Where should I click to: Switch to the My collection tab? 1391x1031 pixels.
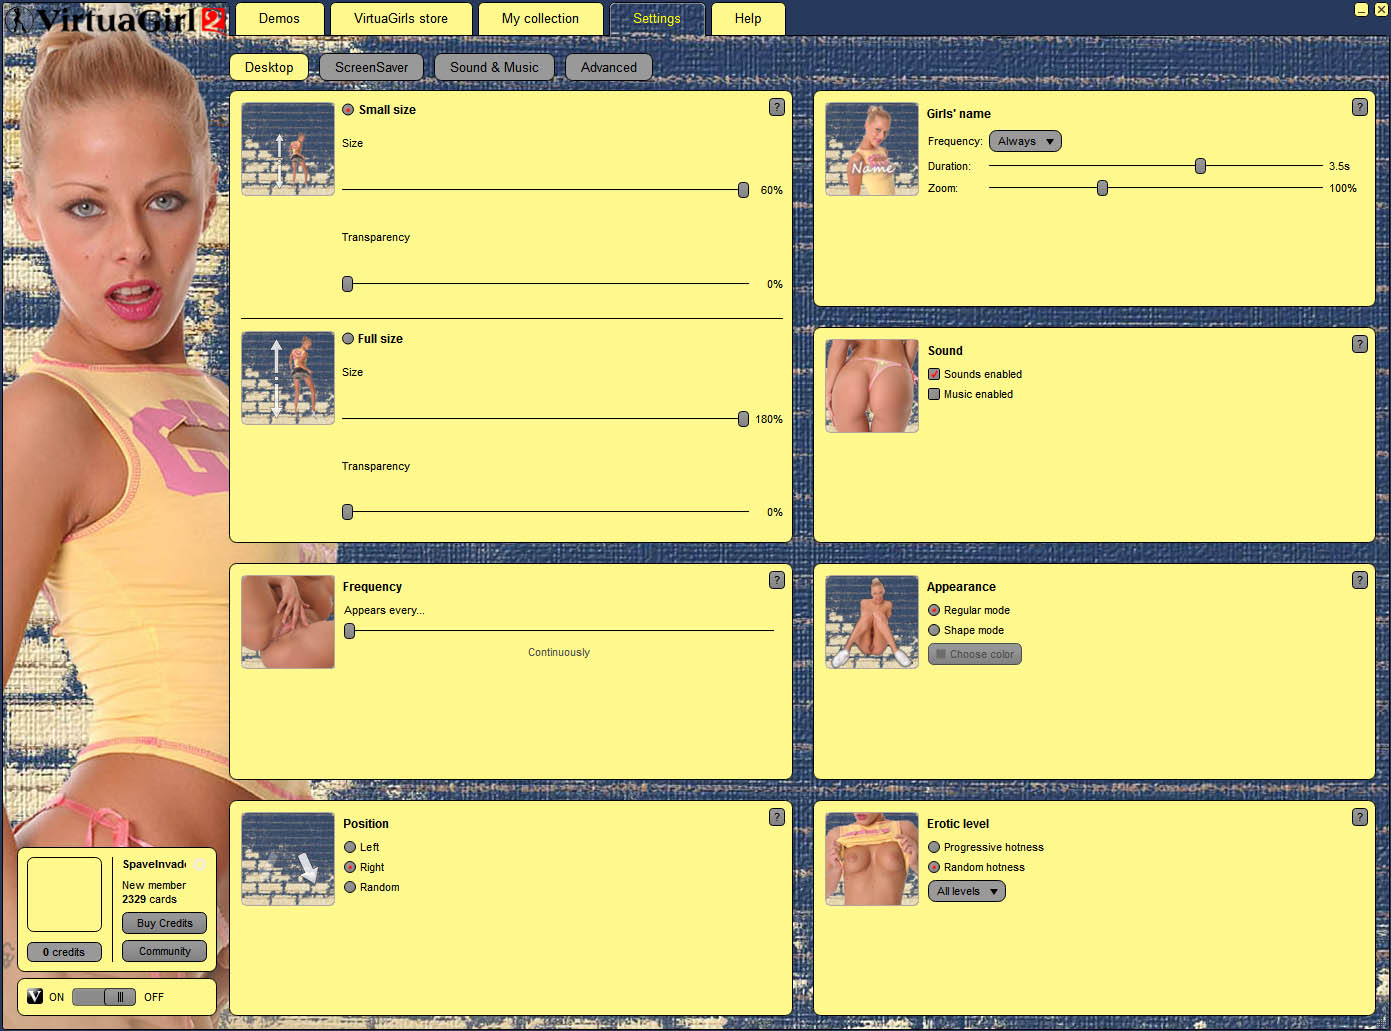click(x=540, y=19)
